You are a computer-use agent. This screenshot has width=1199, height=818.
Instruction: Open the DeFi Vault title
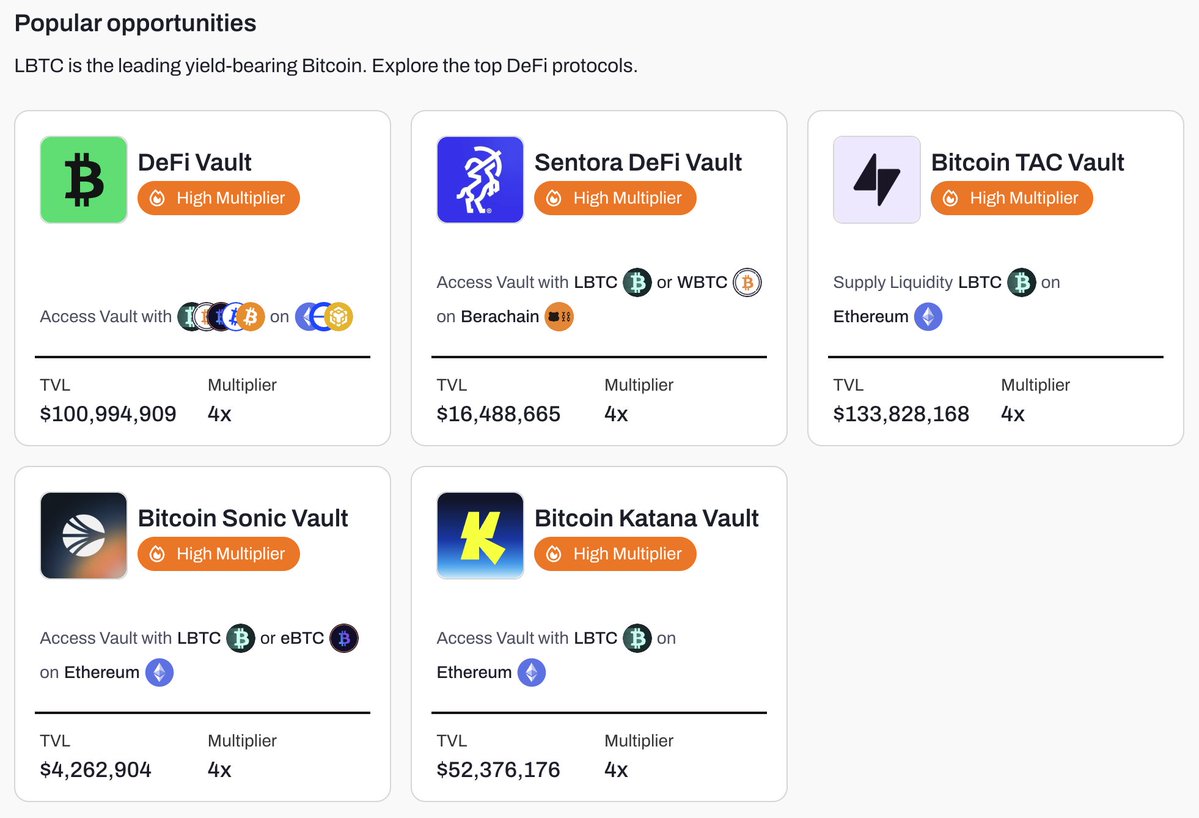[x=194, y=162]
